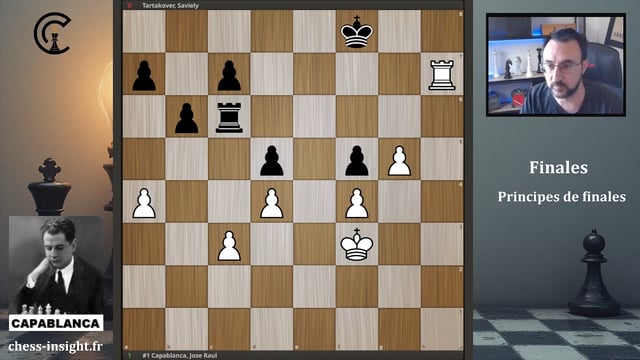Screen dimensions: 640x360
Task: Select the white pawn on c3
Action: (229, 246)
